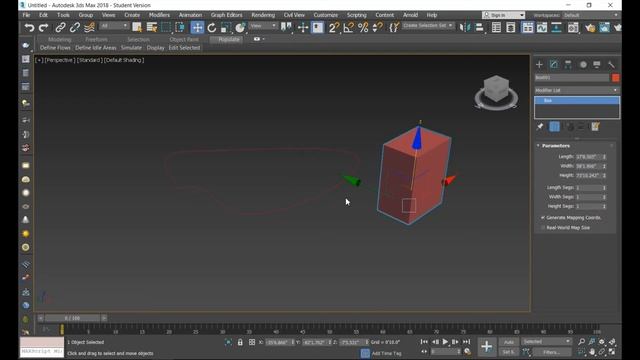The image size is (640, 360).
Task: Open the Rendering menu
Action: (x=263, y=15)
